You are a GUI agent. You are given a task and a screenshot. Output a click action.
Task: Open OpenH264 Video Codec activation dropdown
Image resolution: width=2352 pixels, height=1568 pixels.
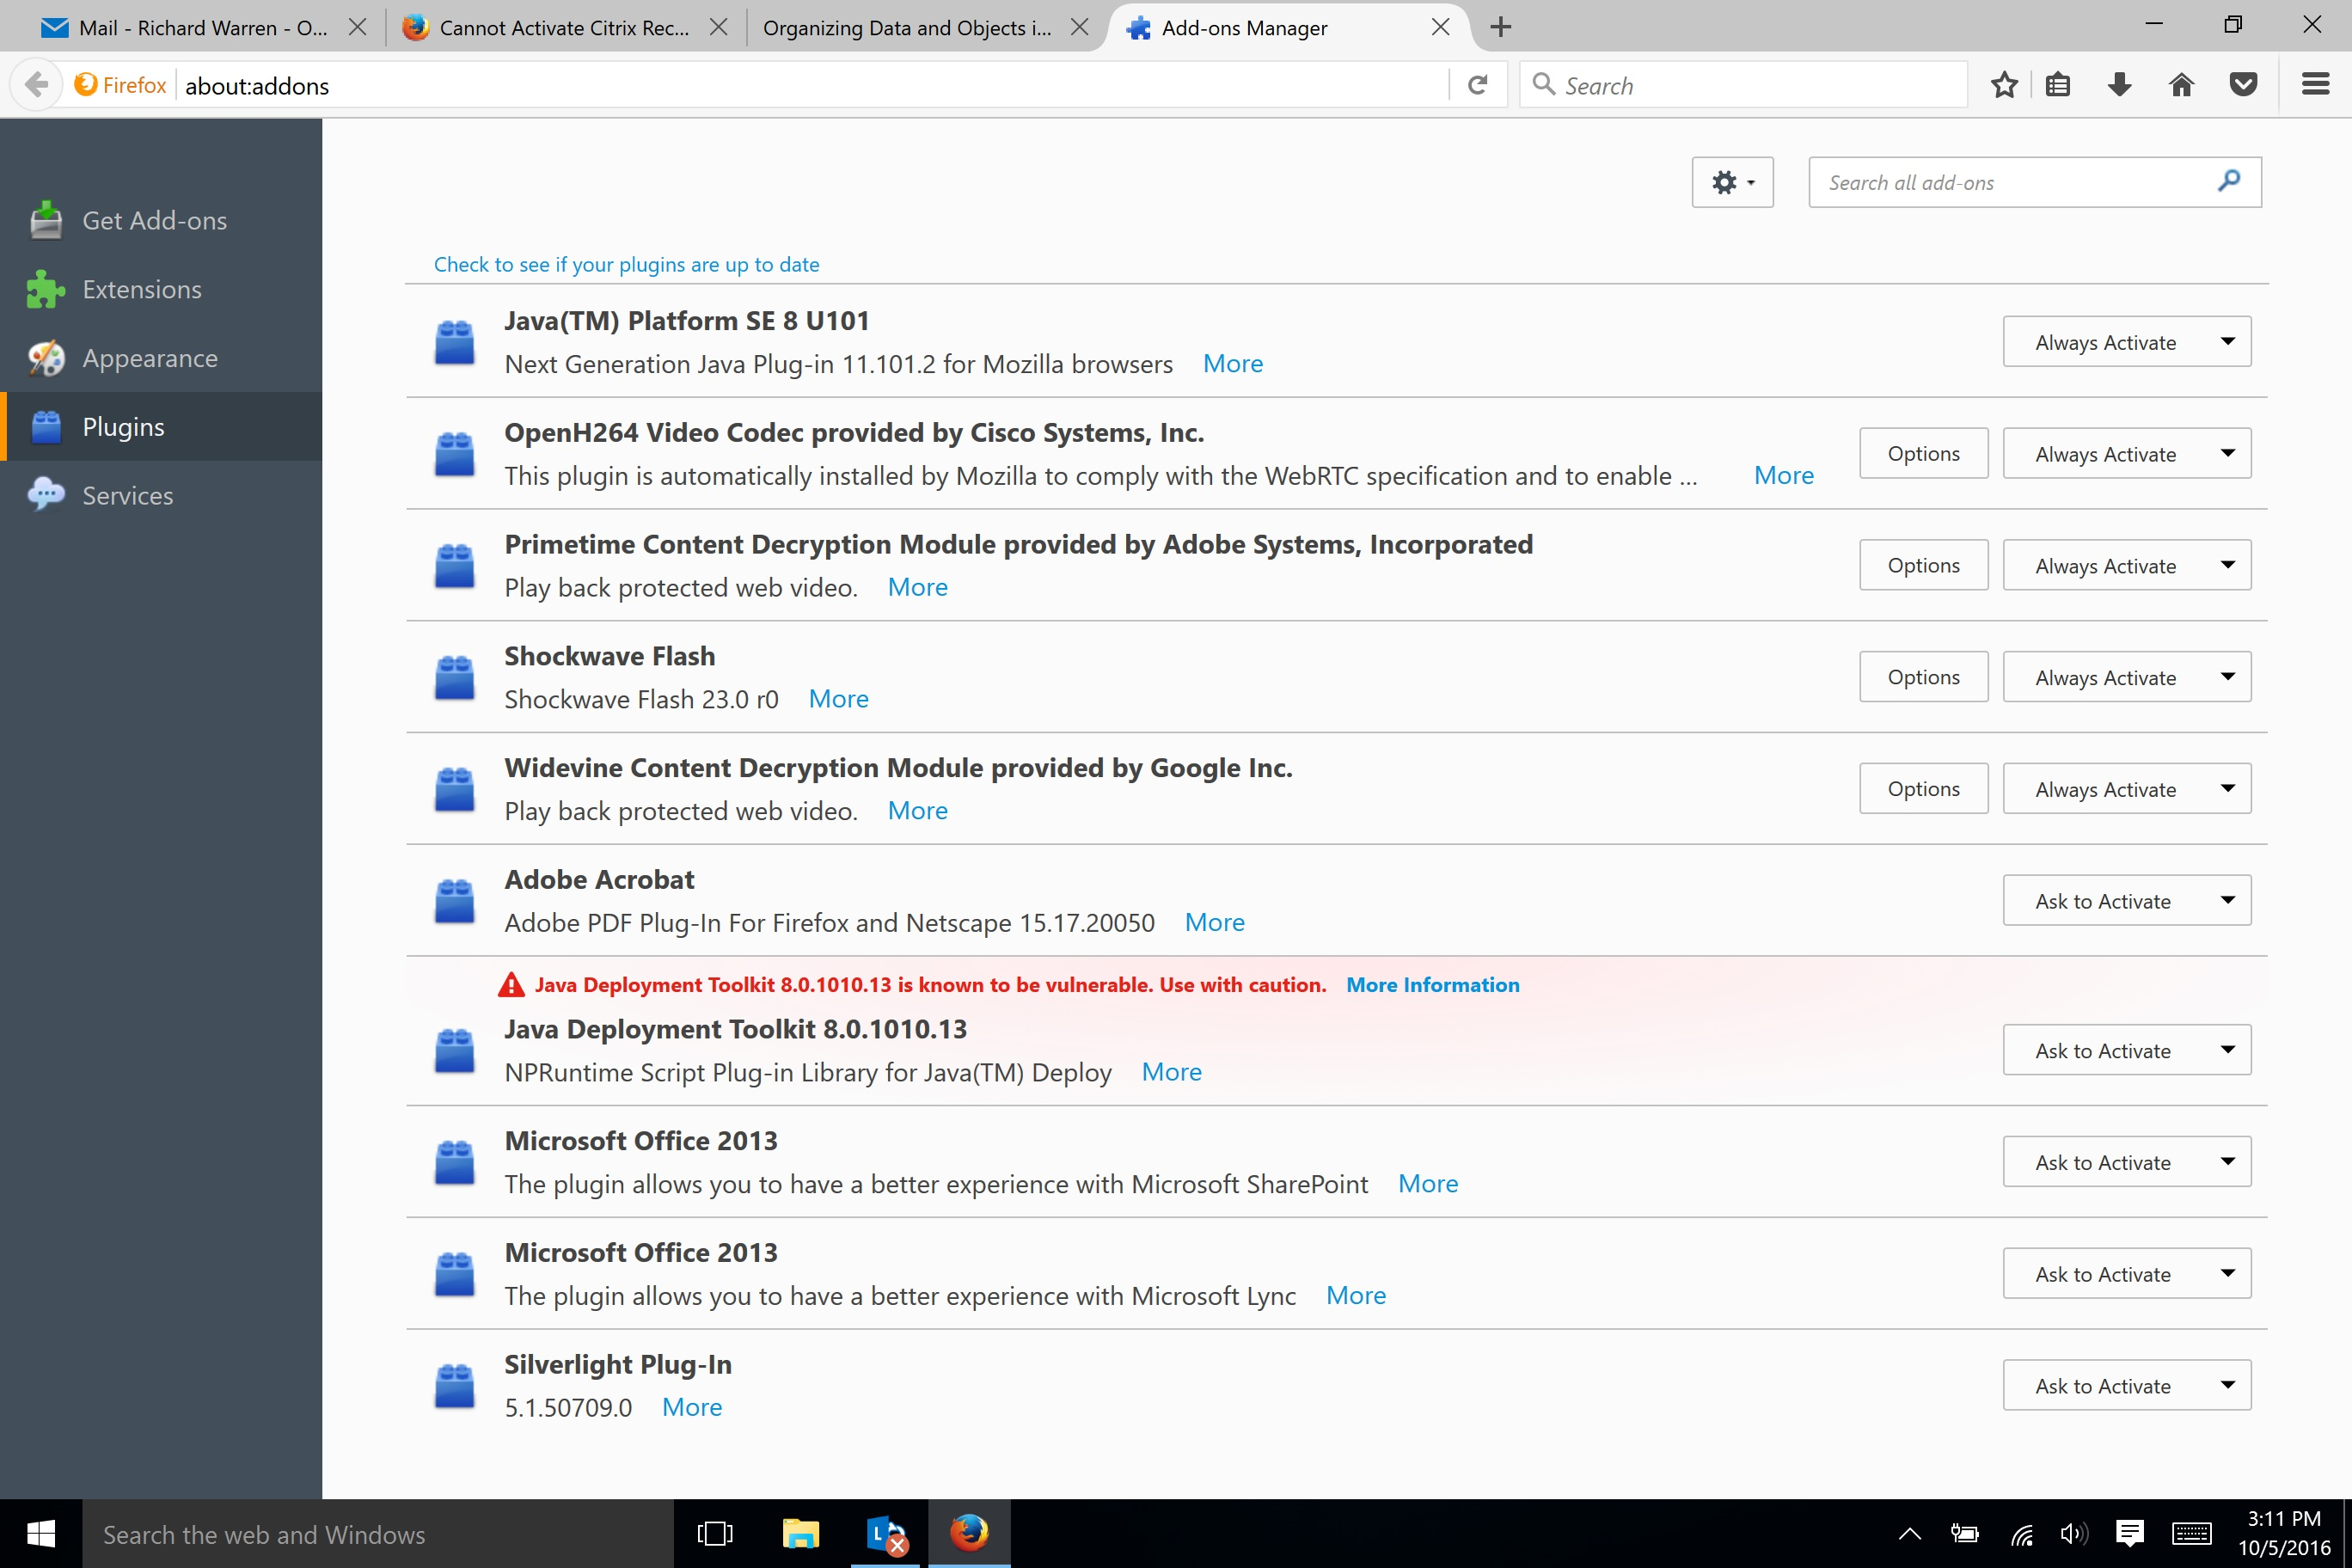2127,454
